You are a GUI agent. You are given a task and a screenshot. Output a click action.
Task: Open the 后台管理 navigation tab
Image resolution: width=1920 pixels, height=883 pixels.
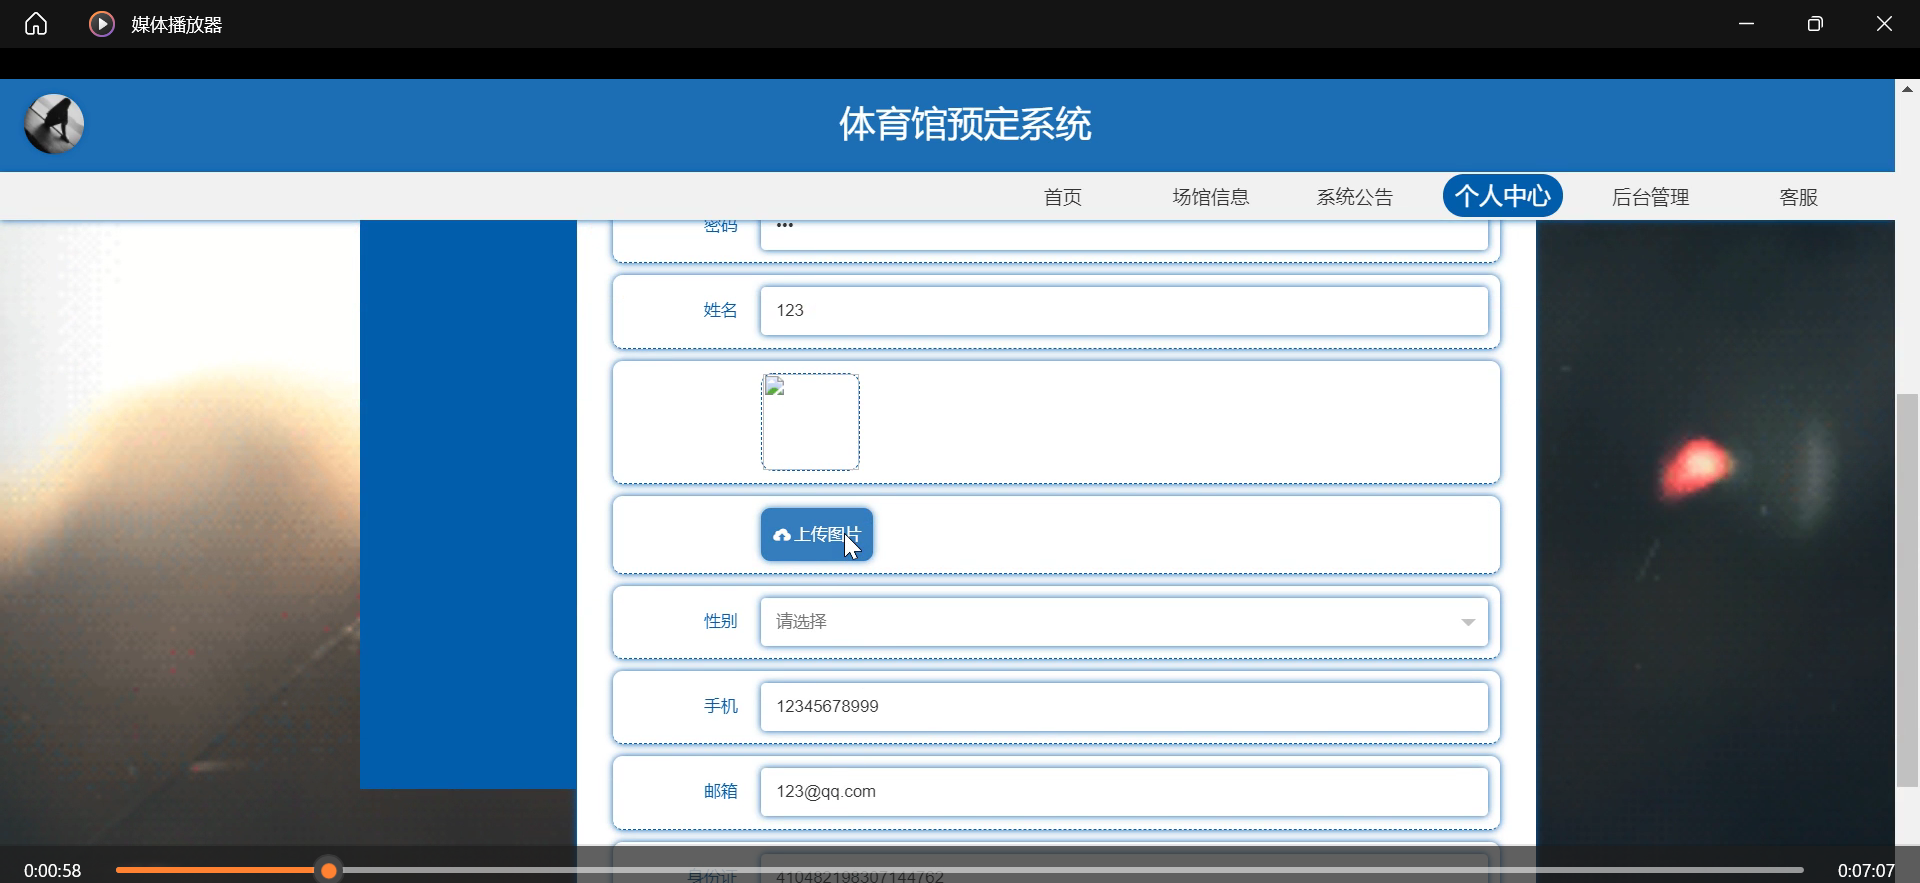[x=1651, y=197]
